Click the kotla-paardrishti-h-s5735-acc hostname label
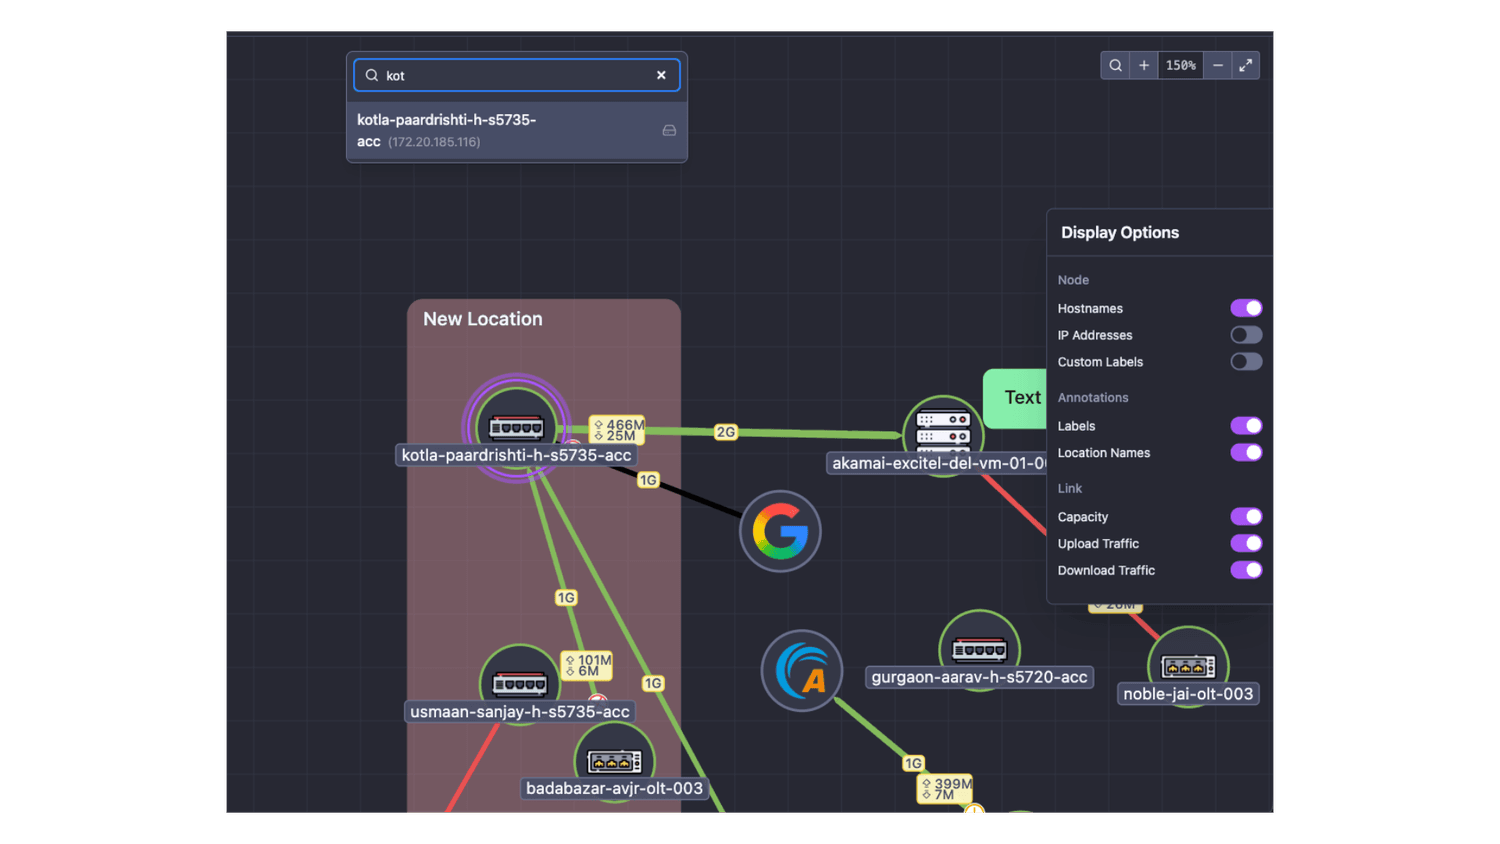This screenshot has height=844, width=1500. 516,455
